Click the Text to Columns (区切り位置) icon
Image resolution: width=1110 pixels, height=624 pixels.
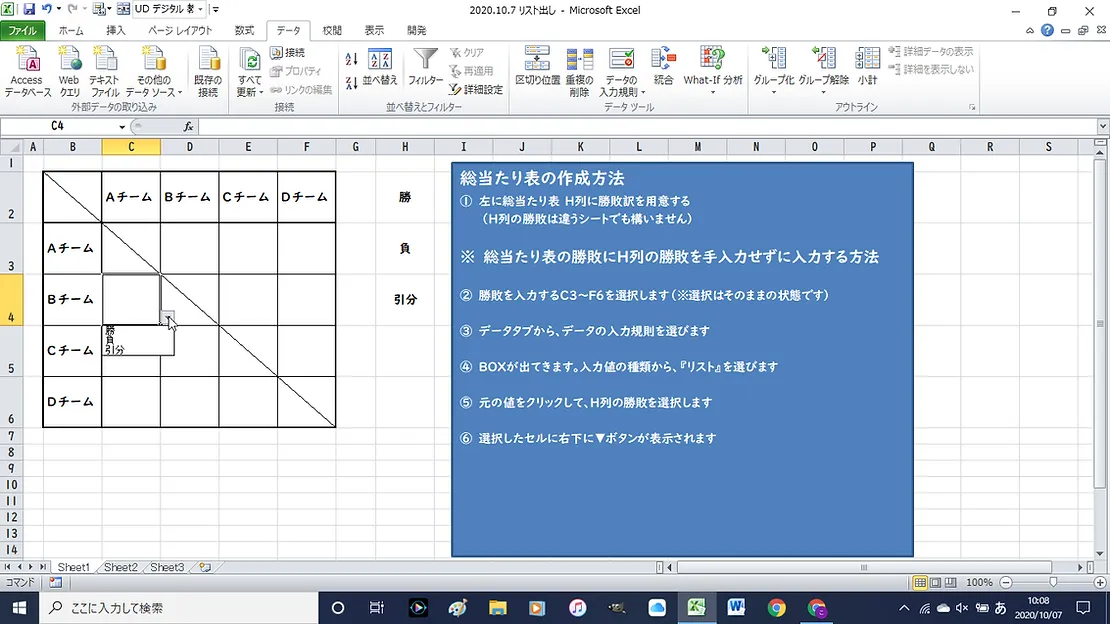coord(537,61)
